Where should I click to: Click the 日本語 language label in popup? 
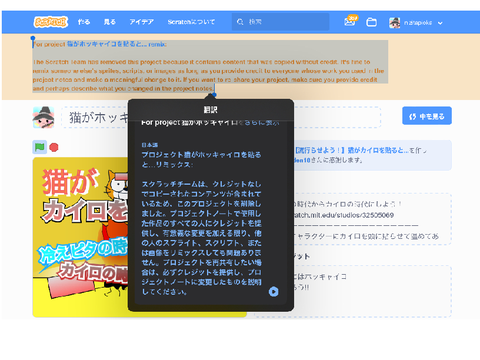[x=150, y=145]
